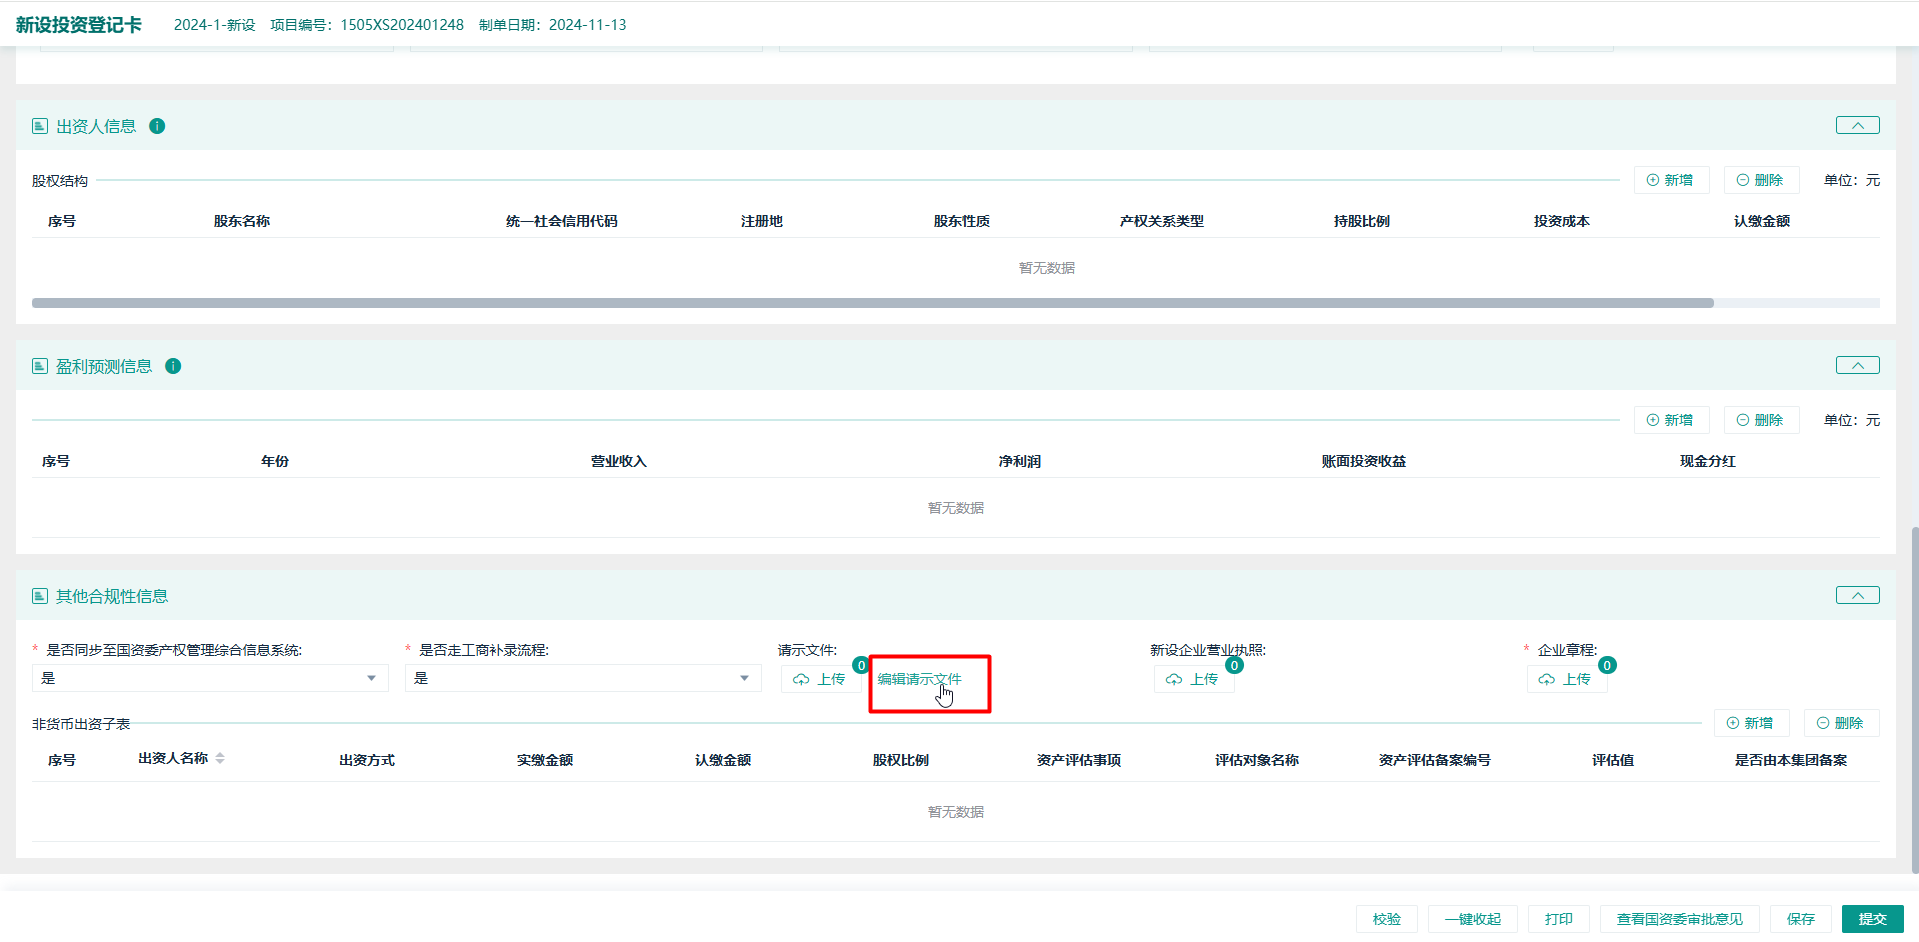This screenshot has width=1919, height=942.
Task: Click the info icon beside 出资人信息
Action: (x=157, y=126)
